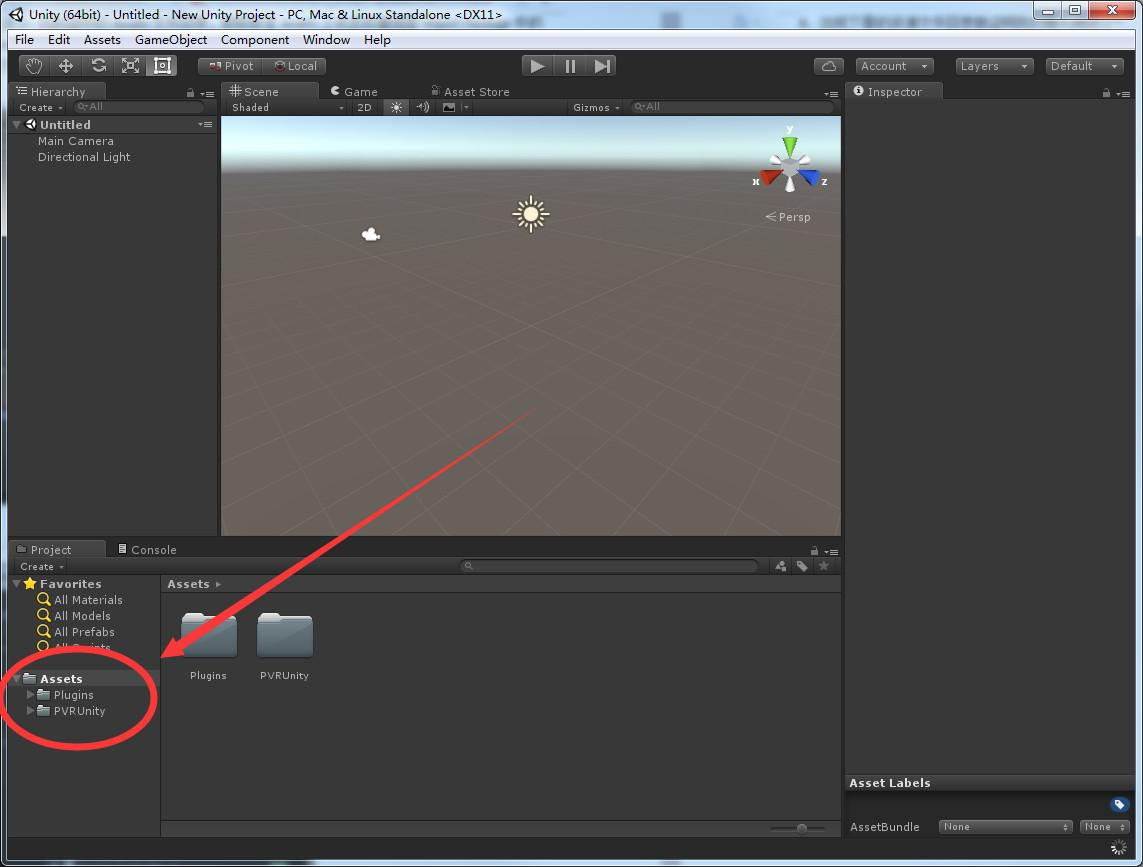The width and height of the screenshot is (1143, 867).
Task: Open the Layers dropdown
Action: (x=994, y=66)
